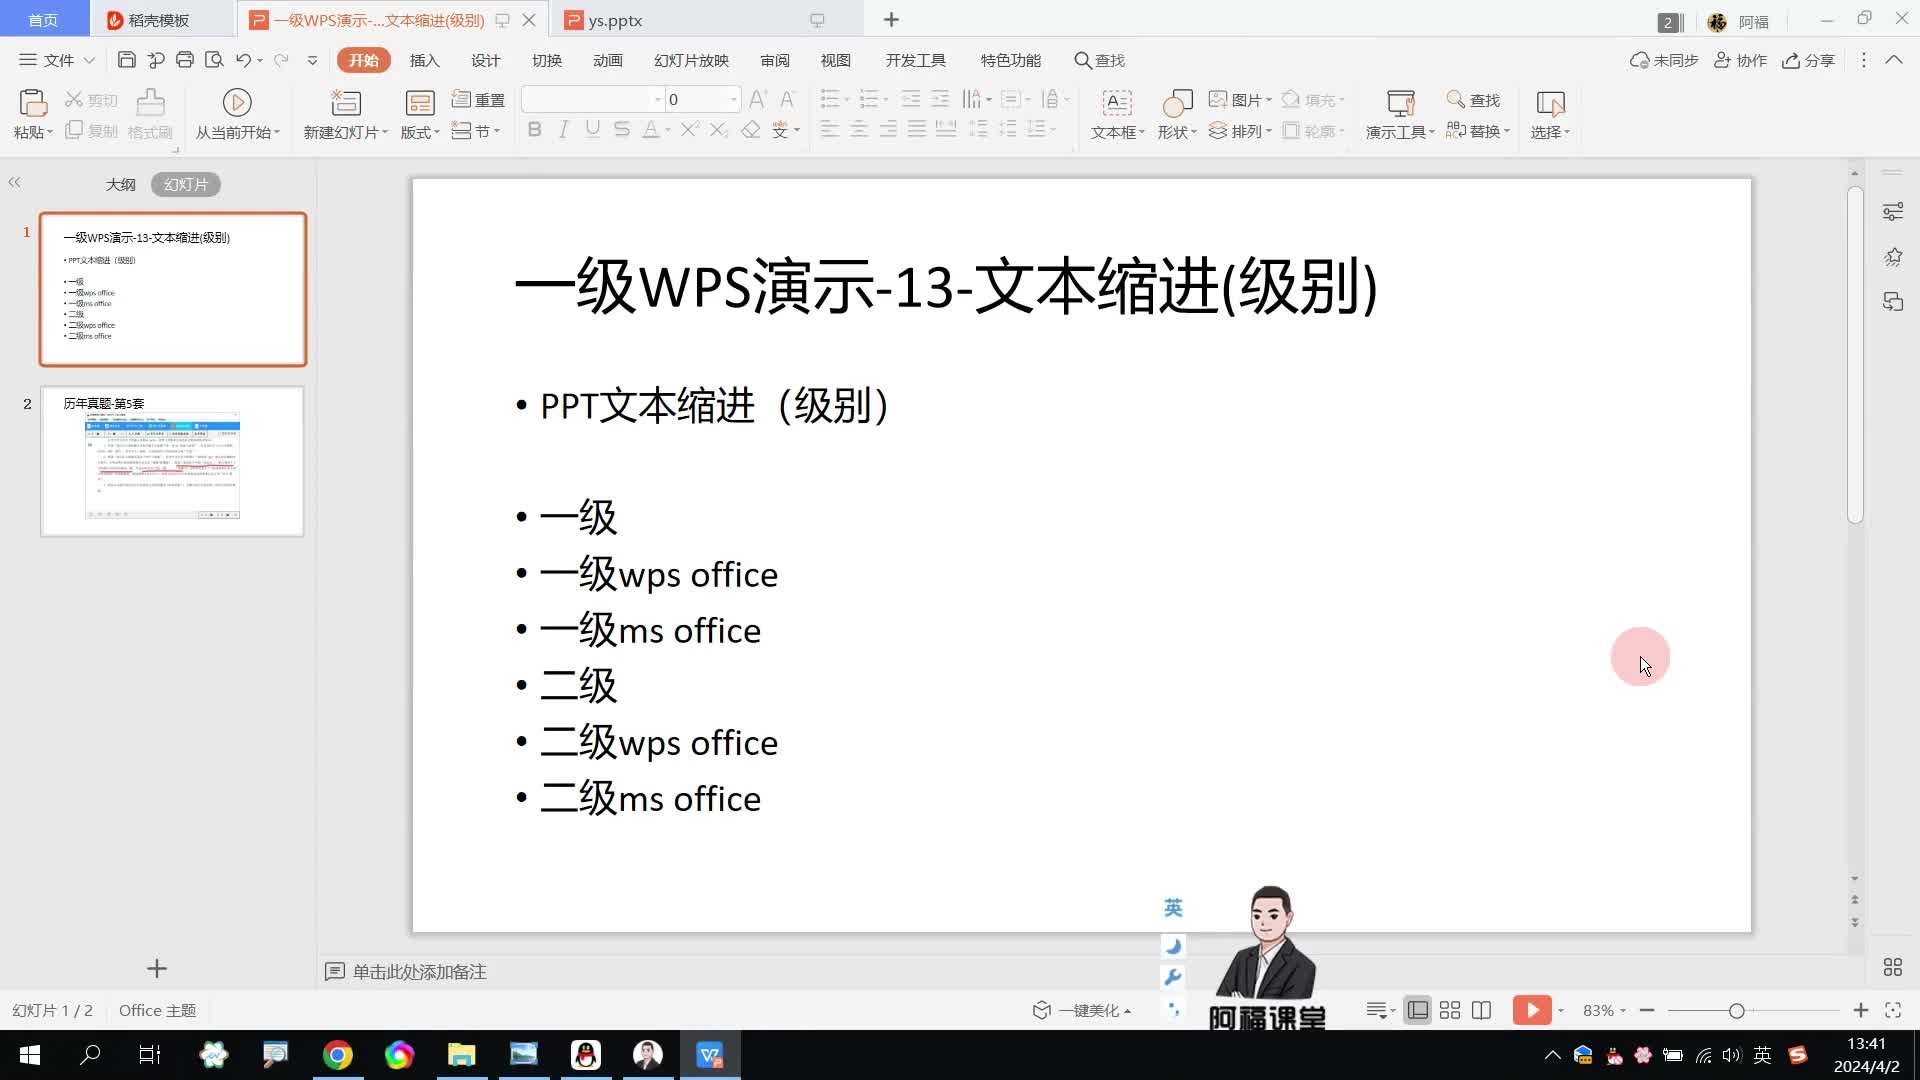Open the Insert (插入) ribbon tab
Image resolution: width=1920 pixels, height=1080 pixels.
[x=424, y=60]
